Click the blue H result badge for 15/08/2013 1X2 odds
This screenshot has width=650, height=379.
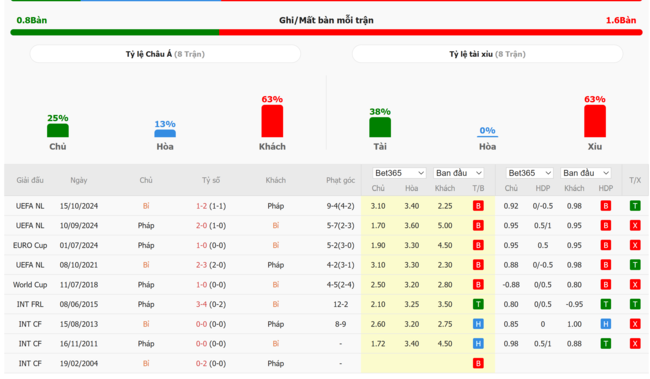(x=478, y=324)
